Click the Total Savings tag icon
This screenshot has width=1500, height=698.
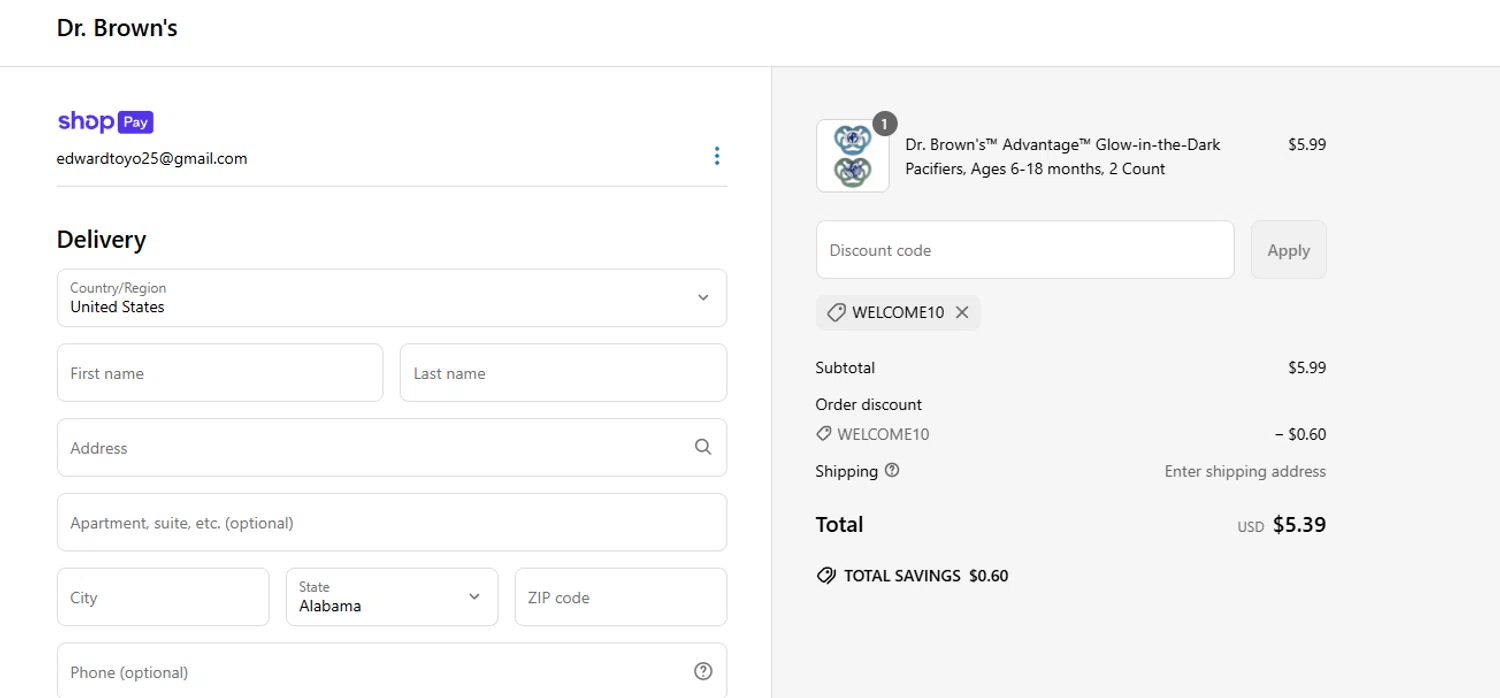click(826, 576)
